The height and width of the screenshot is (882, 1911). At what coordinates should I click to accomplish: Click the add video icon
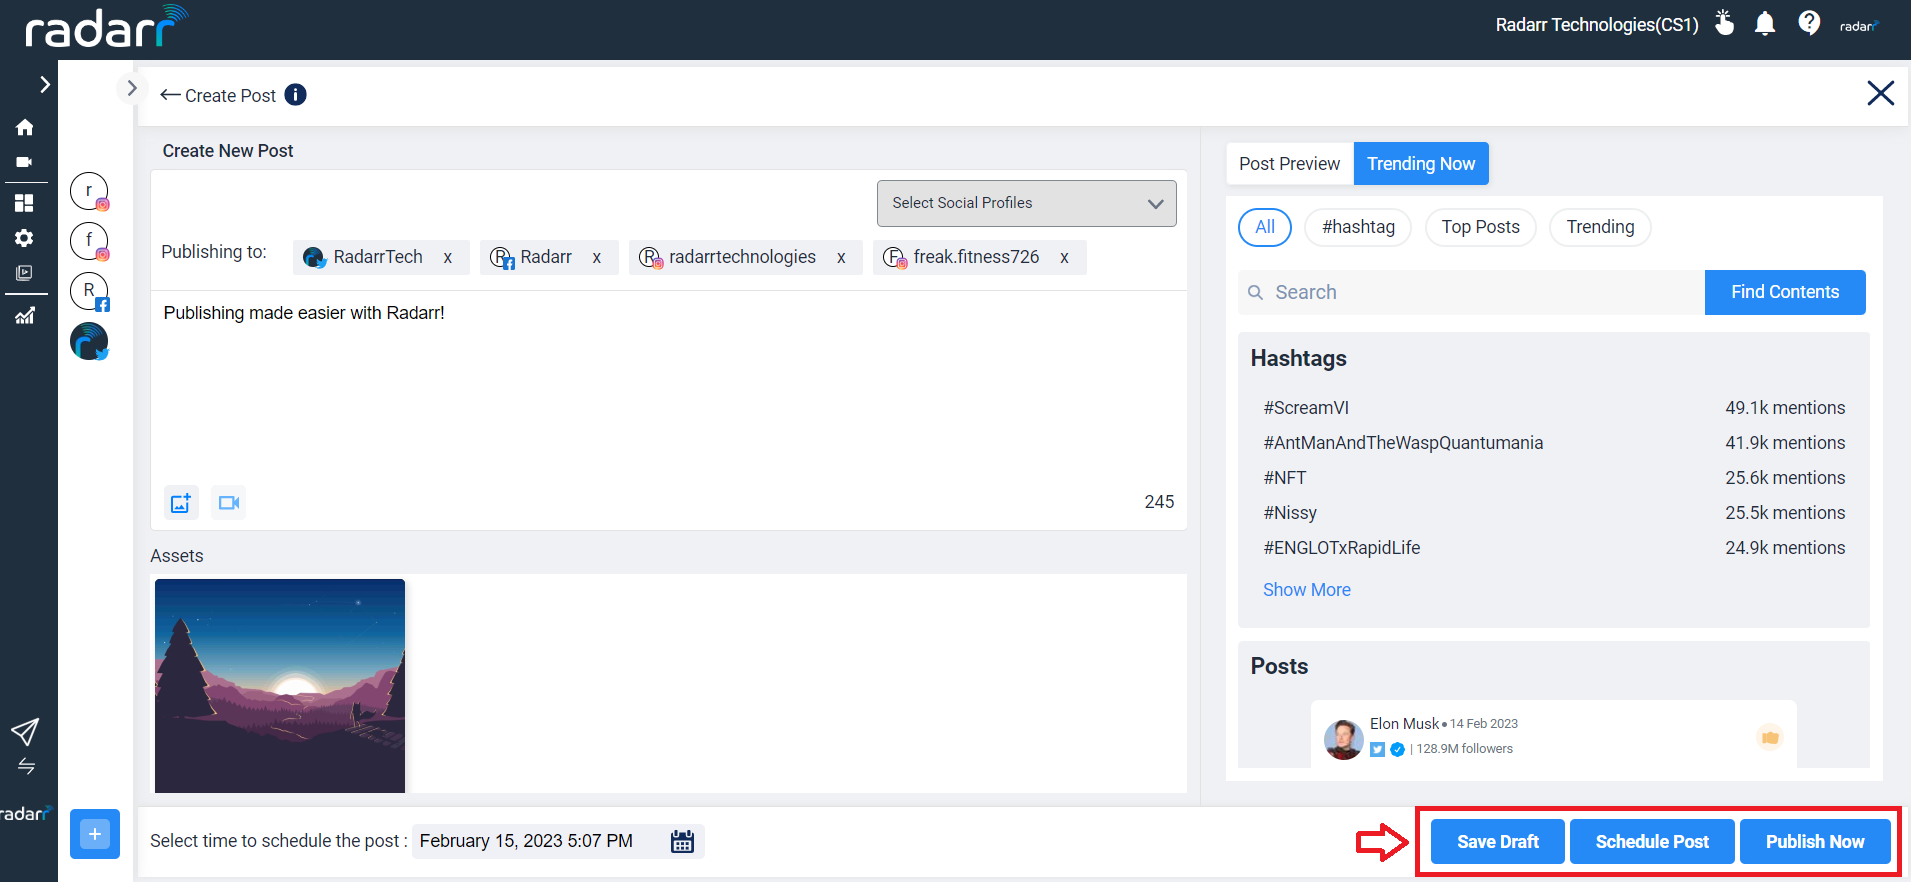[229, 503]
